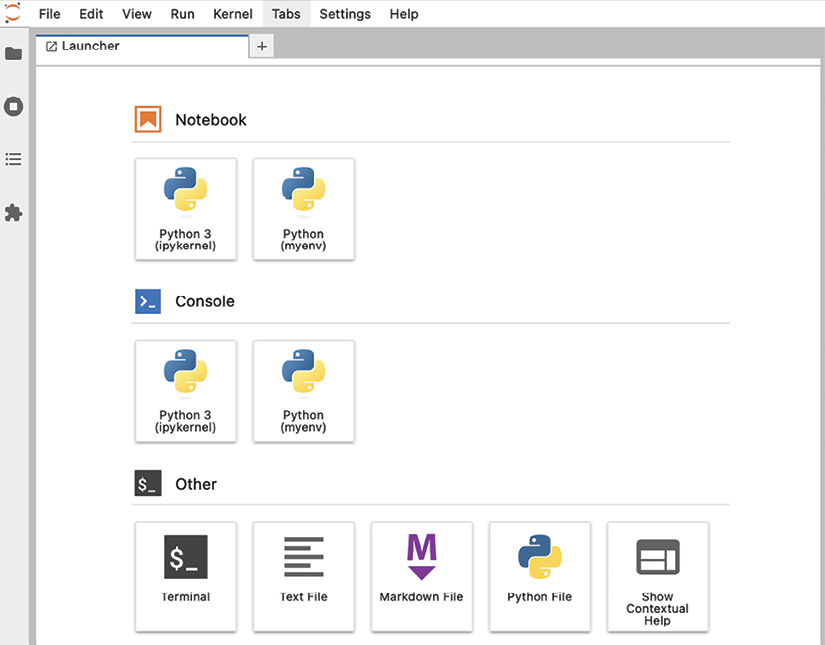Create a new Python File
Image resolution: width=825 pixels, height=645 pixels.
539,577
